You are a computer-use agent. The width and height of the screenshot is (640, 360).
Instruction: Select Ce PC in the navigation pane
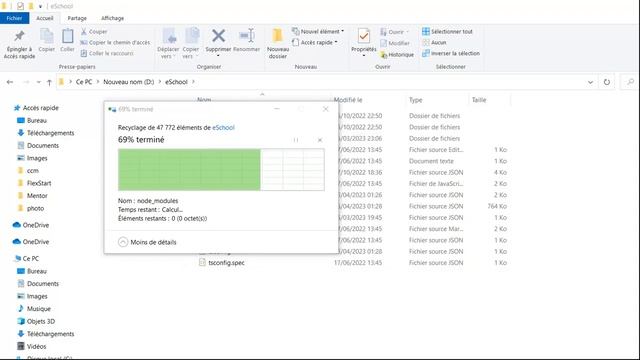tap(31, 258)
